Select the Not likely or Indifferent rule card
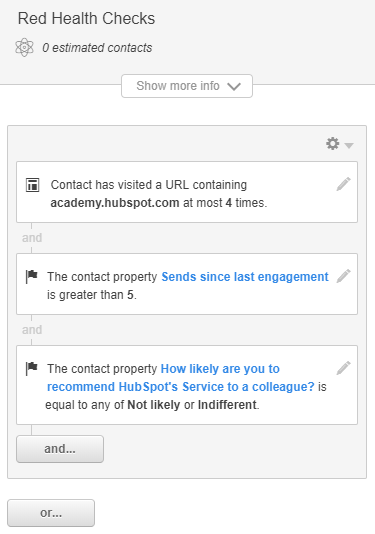The width and height of the screenshot is (375, 534). (x=187, y=385)
